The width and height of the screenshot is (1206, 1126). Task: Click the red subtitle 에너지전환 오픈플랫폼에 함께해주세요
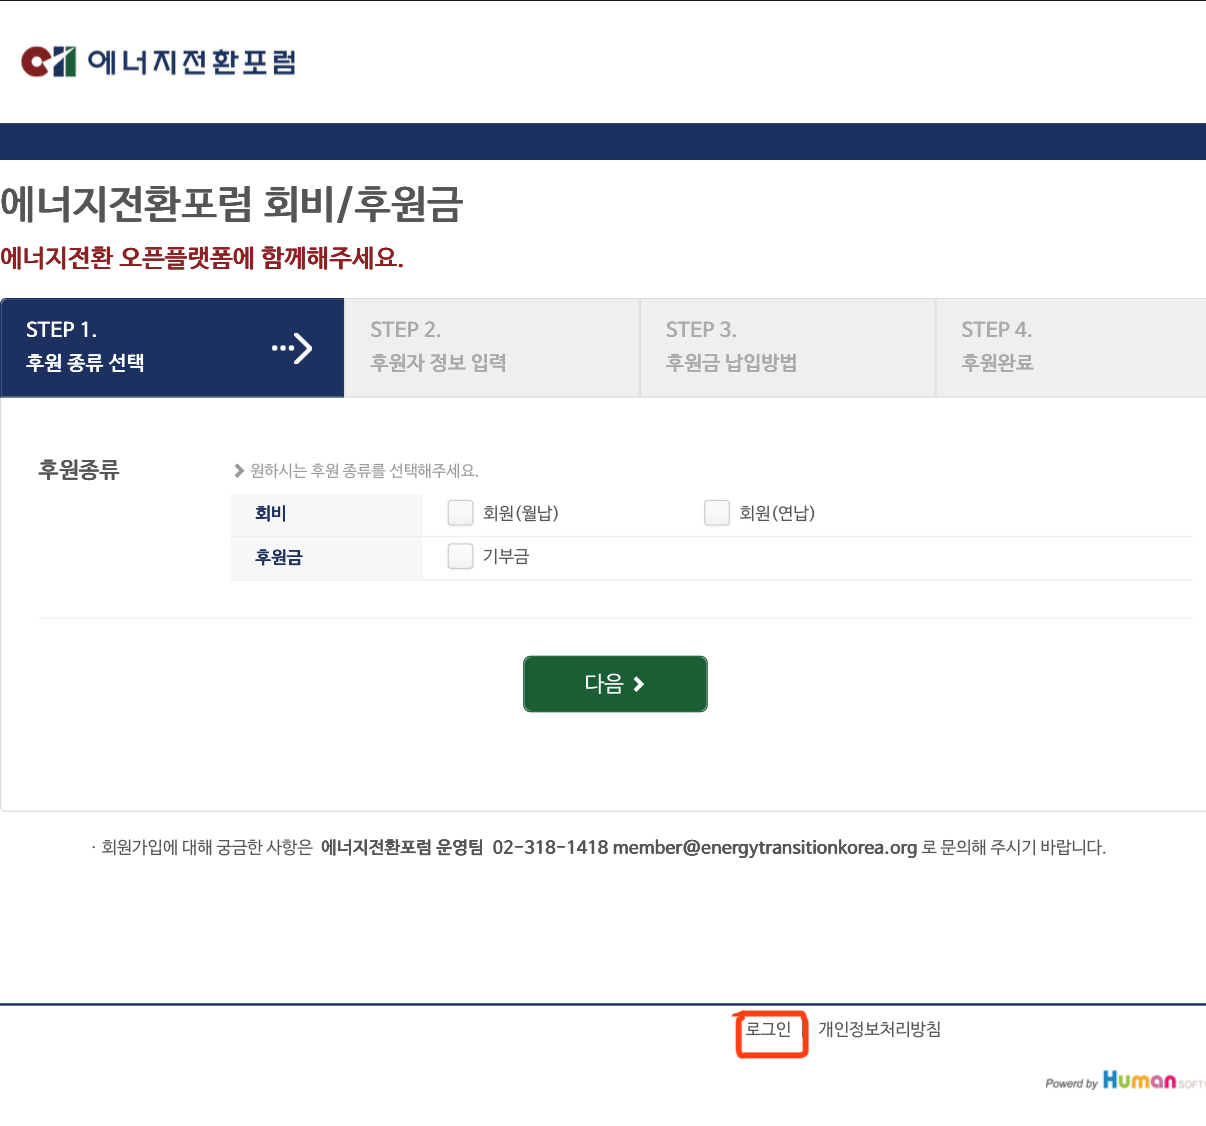[202, 258]
